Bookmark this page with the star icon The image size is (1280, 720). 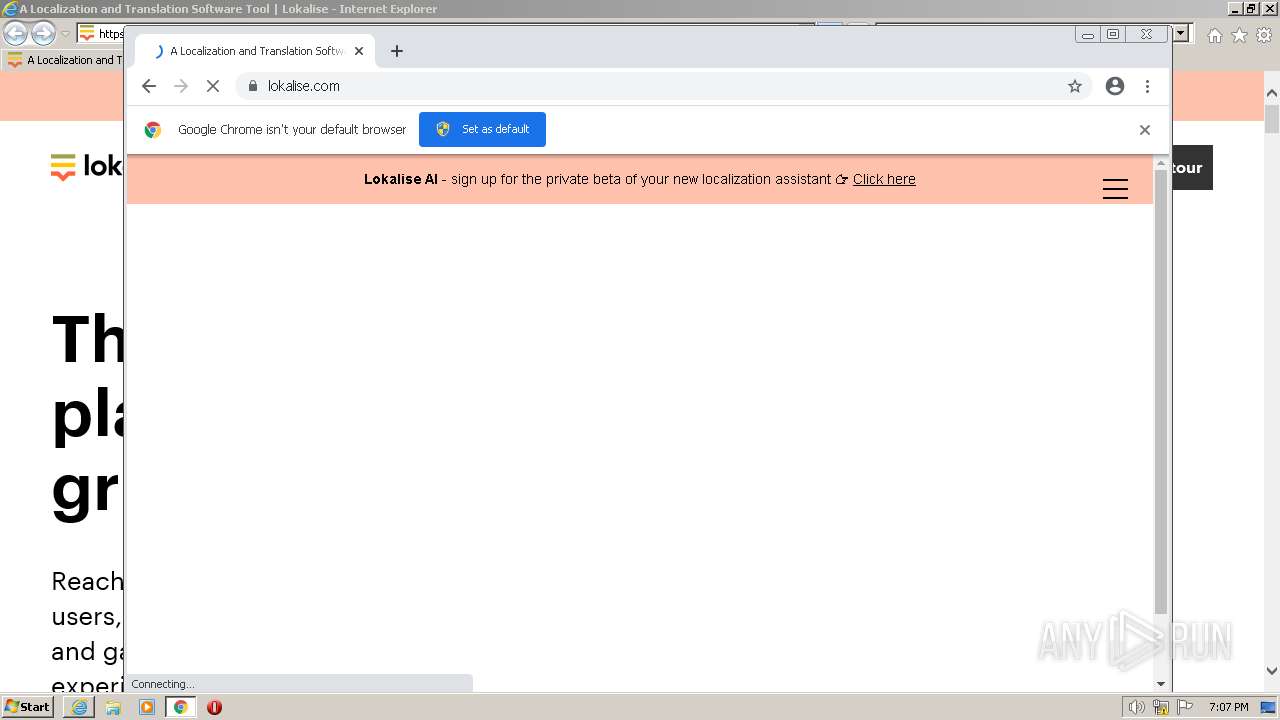click(x=1075, y=86)
